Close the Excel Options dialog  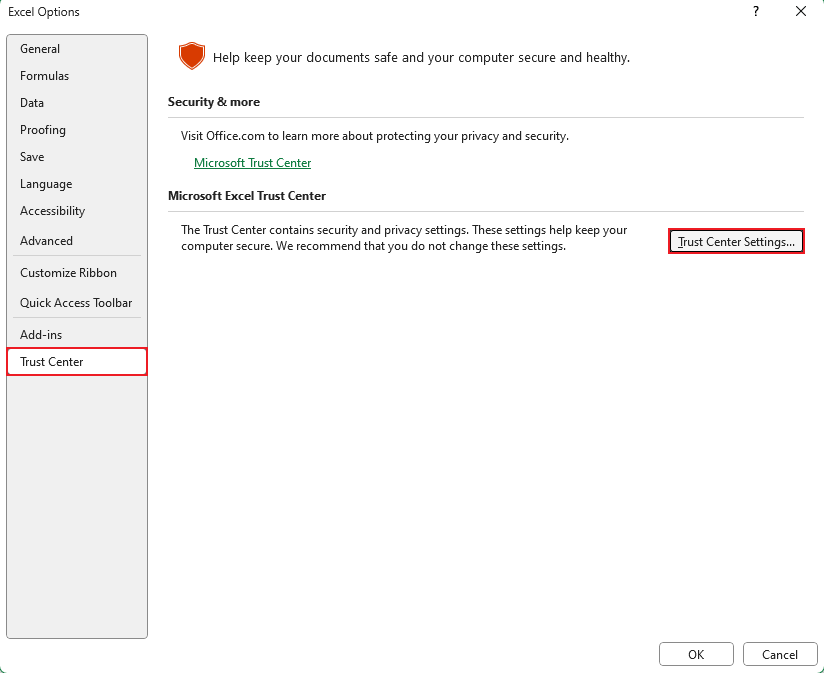800,12
